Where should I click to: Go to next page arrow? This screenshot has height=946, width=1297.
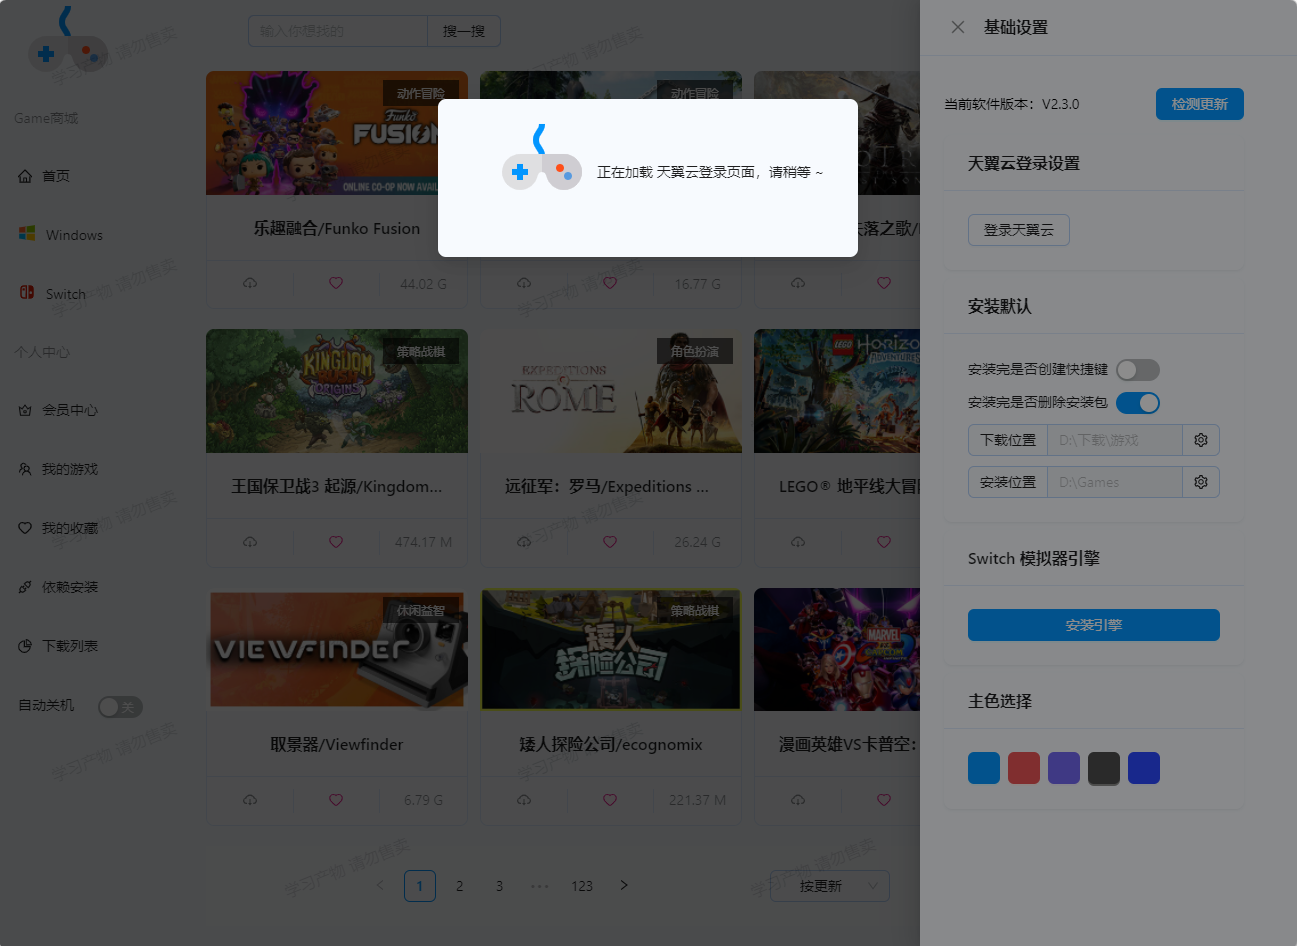(x=624, y=885)
